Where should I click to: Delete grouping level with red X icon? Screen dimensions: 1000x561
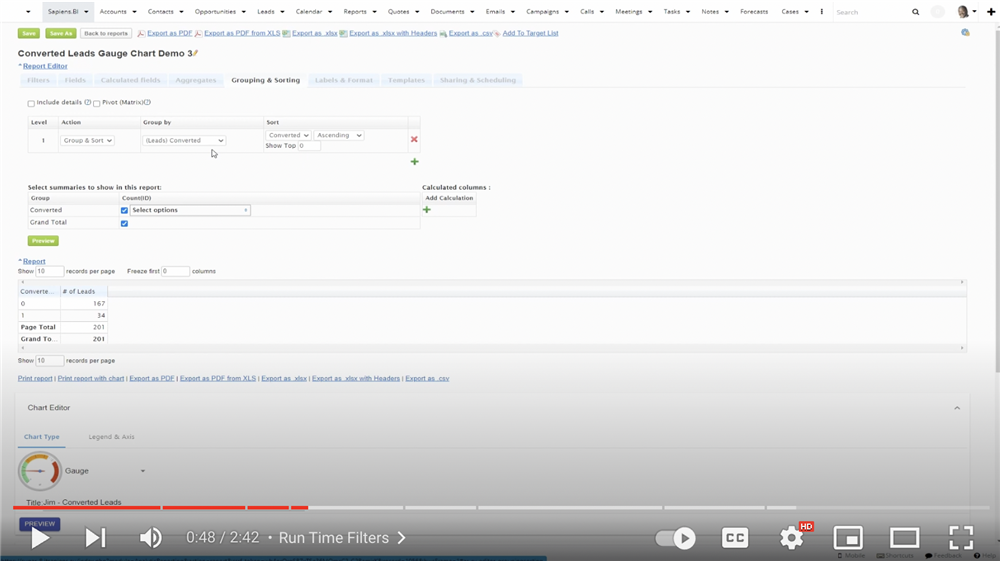(414, 140)
